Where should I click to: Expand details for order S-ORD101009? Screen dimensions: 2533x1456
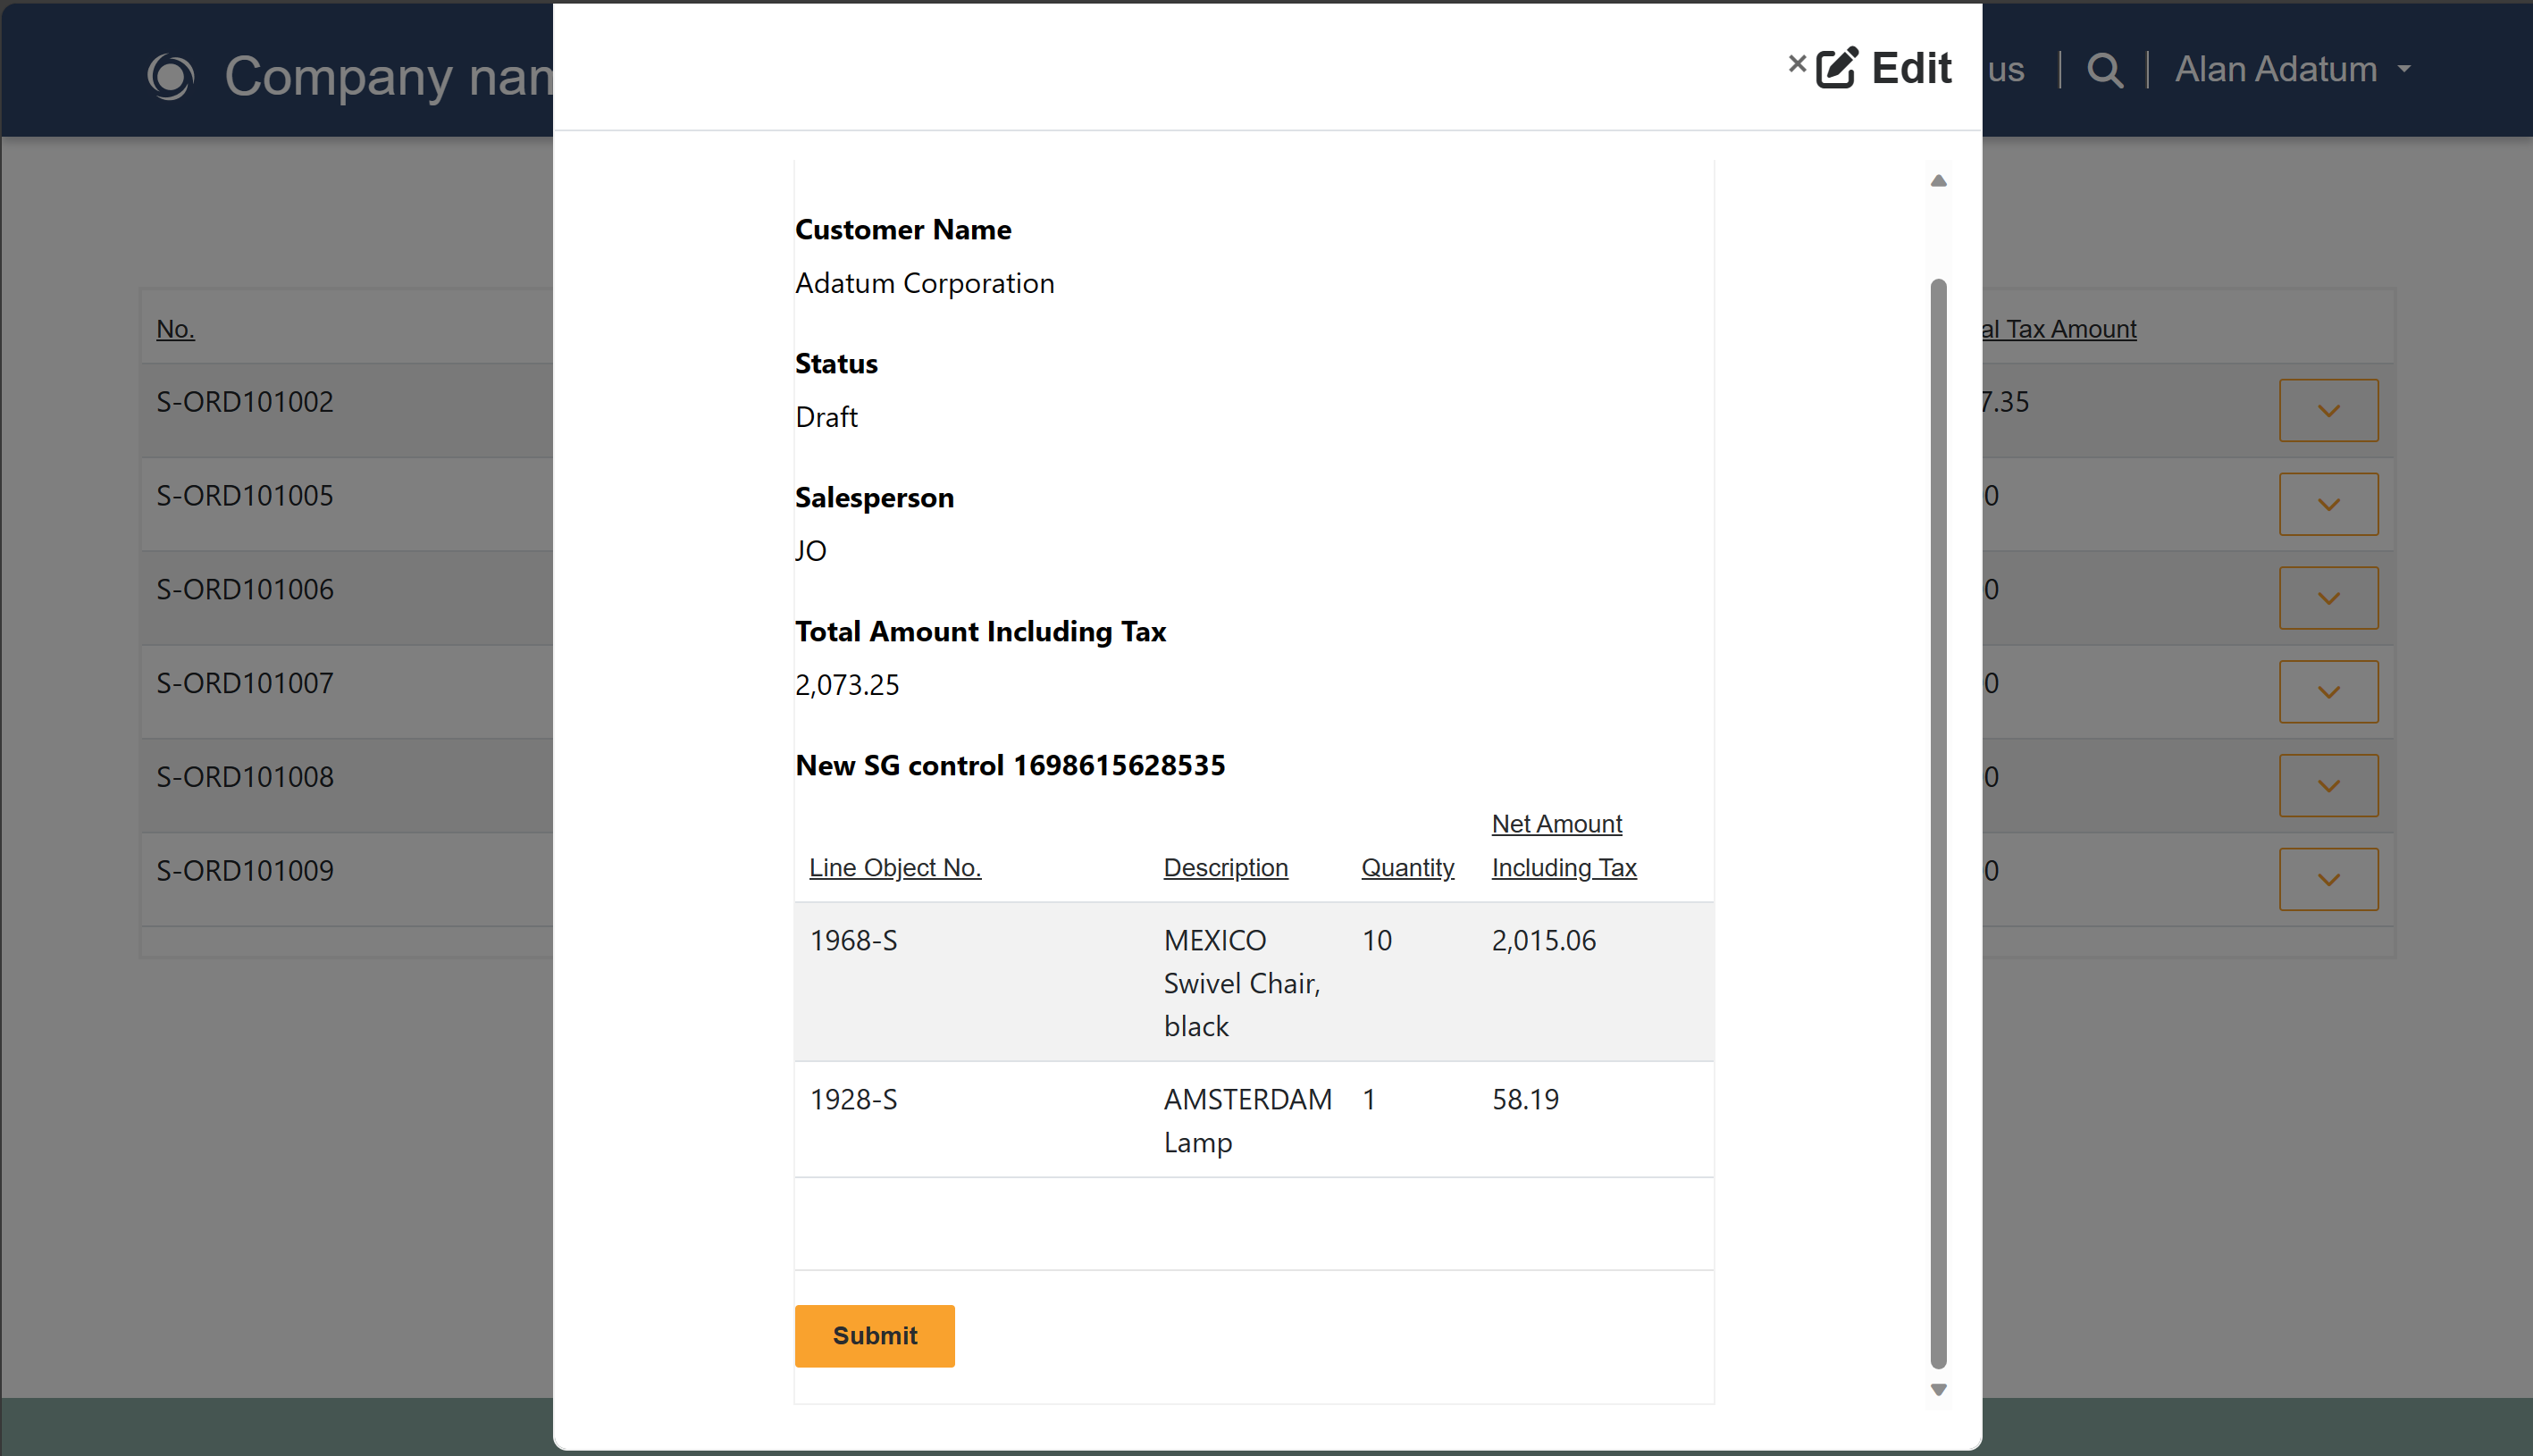point(2328,878)
